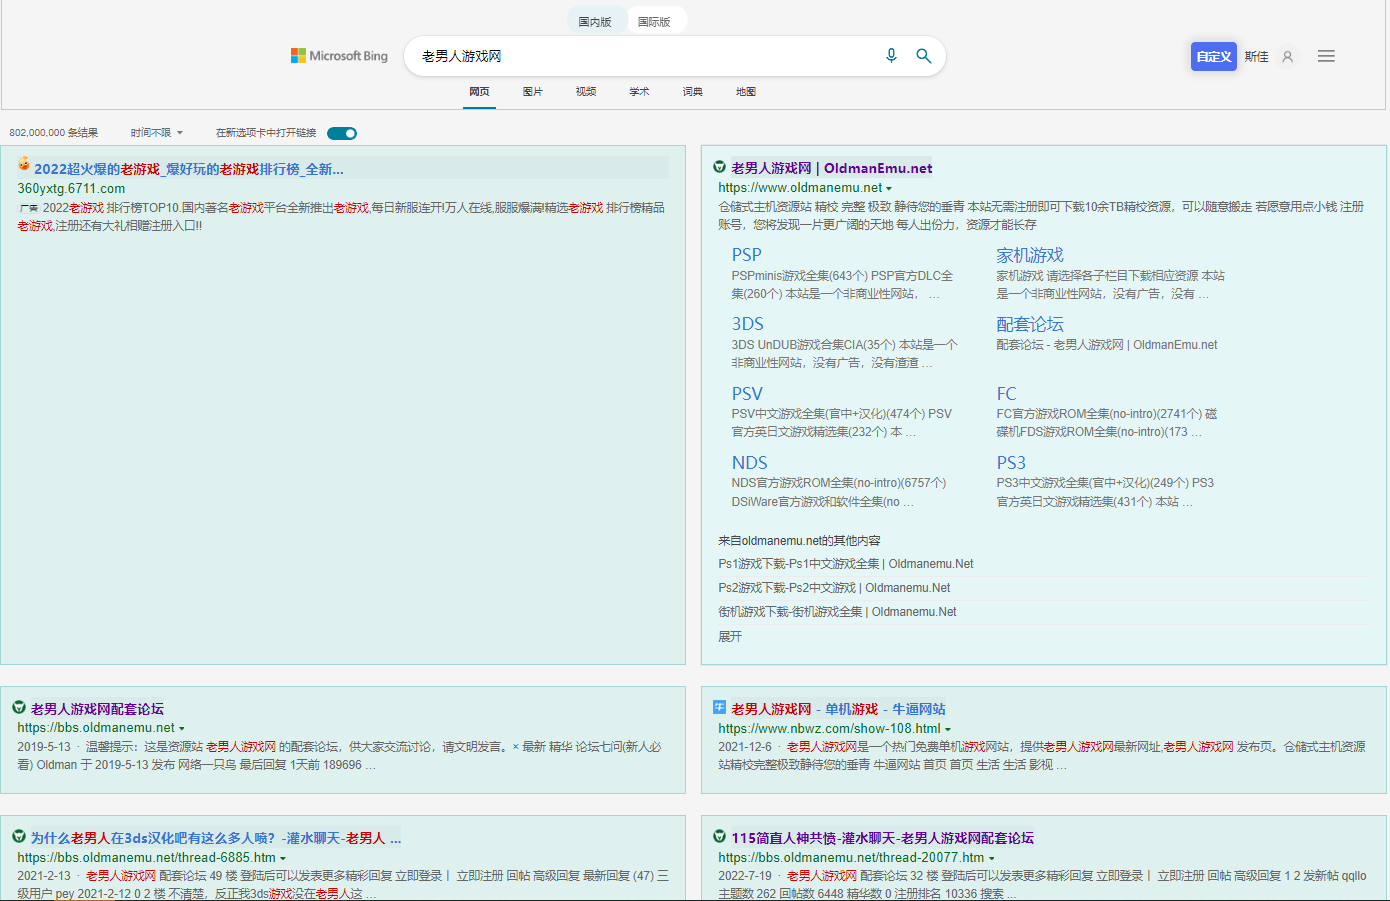Open the NDS sitelink
Screen dimensions: 1390x901
(x=750, y=463)
